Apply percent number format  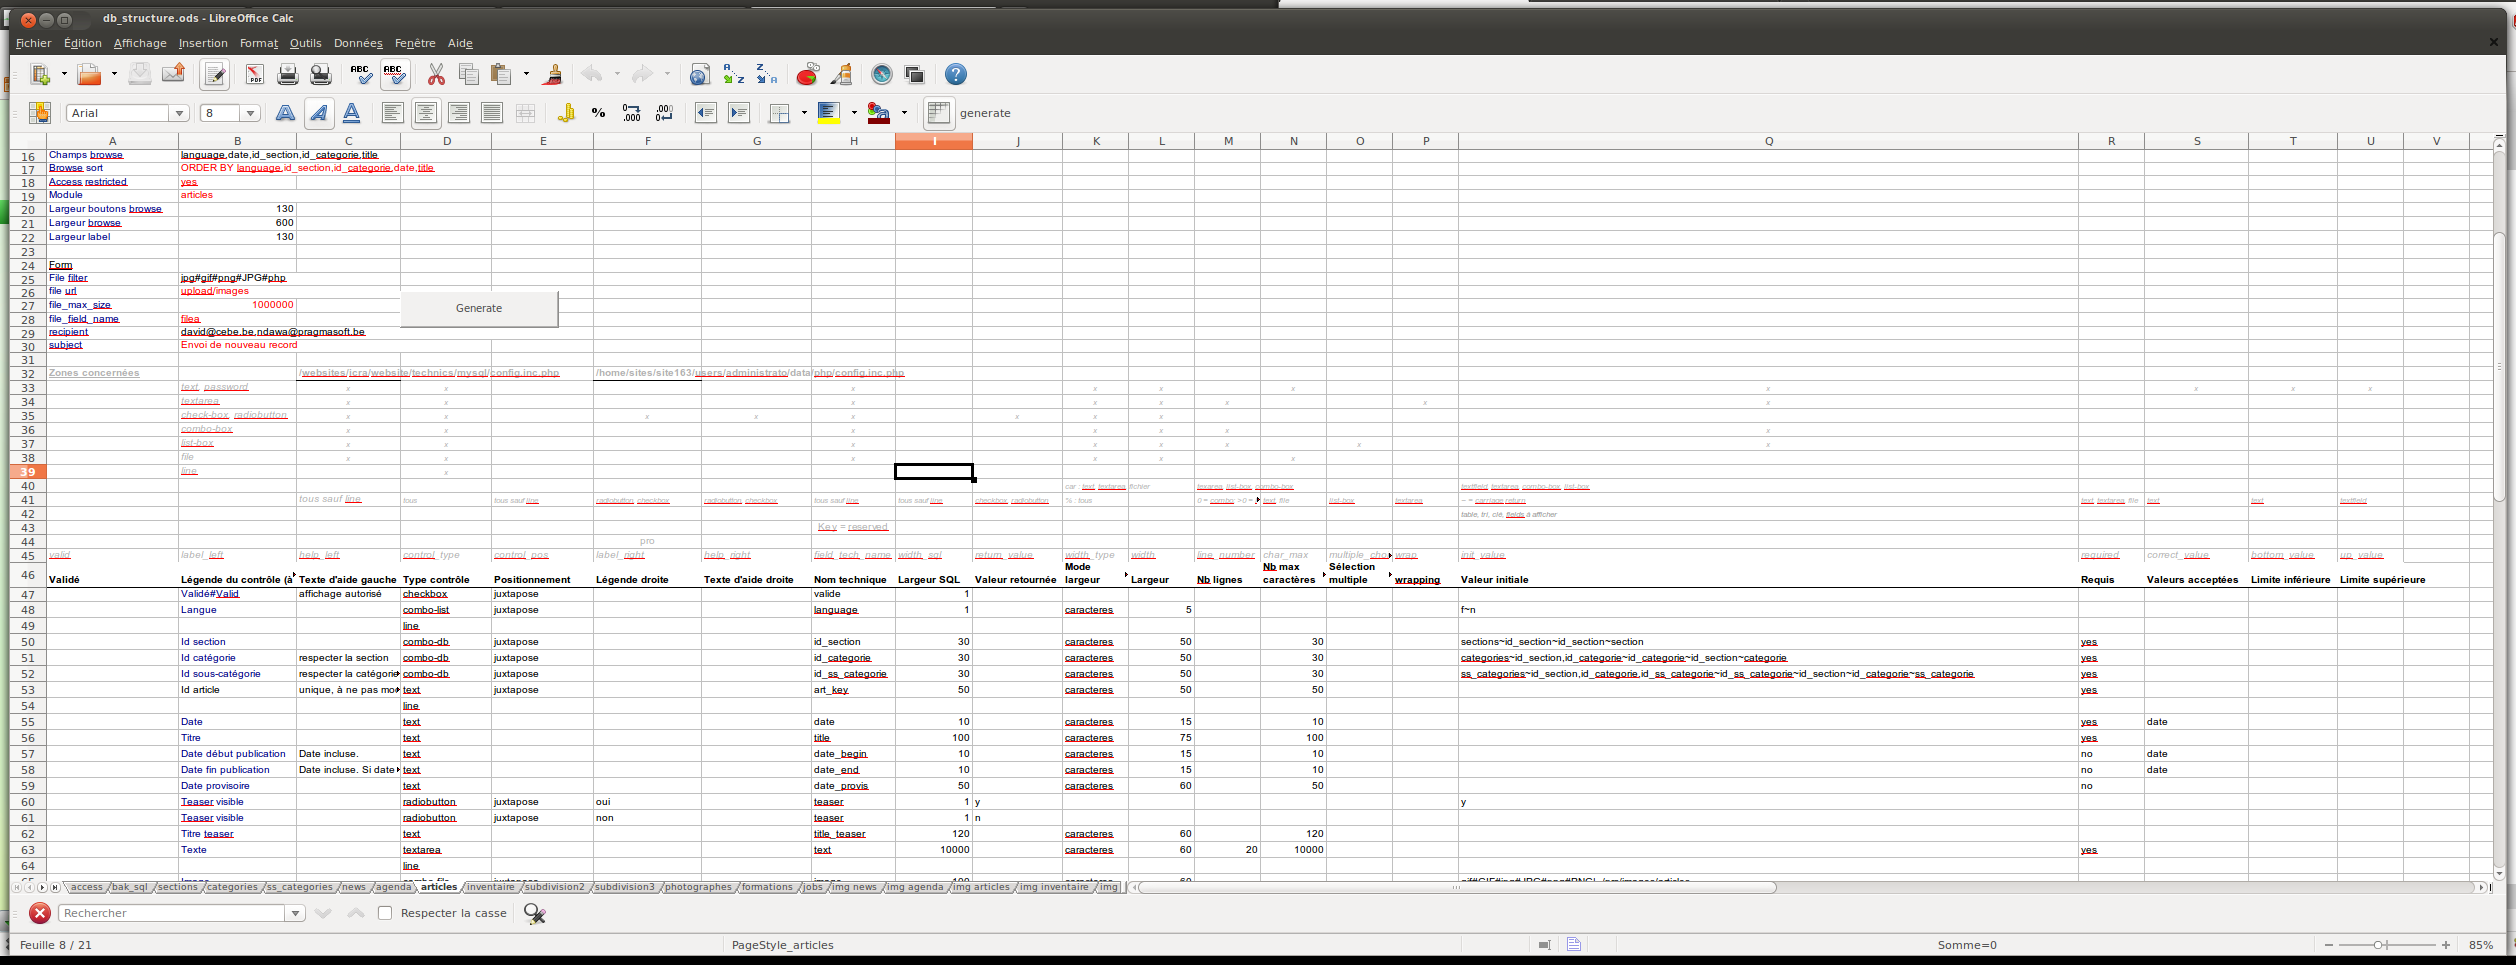[598, 113]
